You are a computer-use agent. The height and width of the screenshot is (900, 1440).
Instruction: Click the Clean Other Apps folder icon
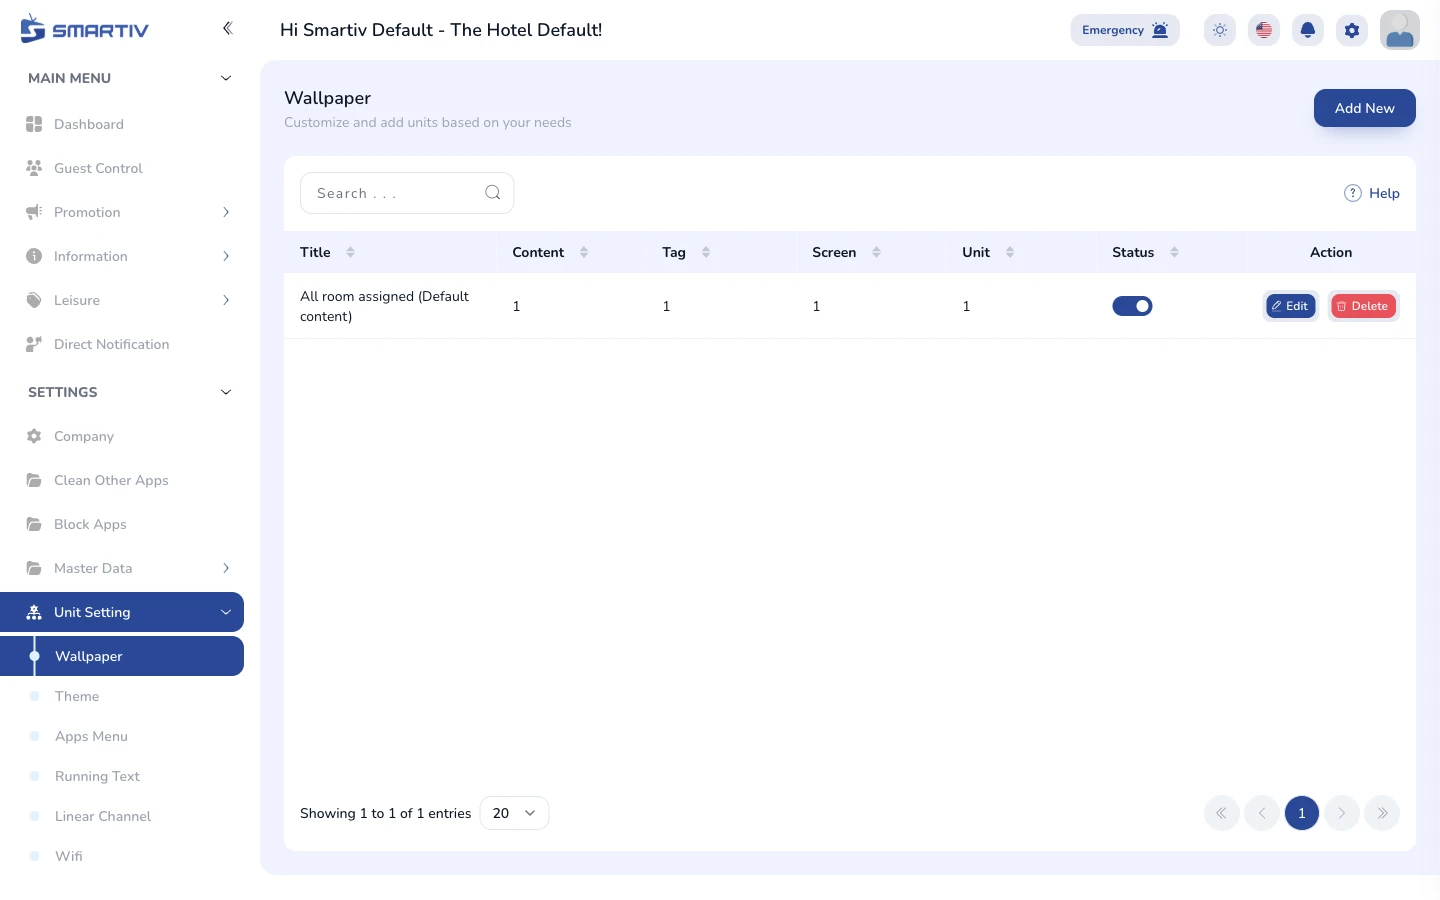(x=34, y=480)
